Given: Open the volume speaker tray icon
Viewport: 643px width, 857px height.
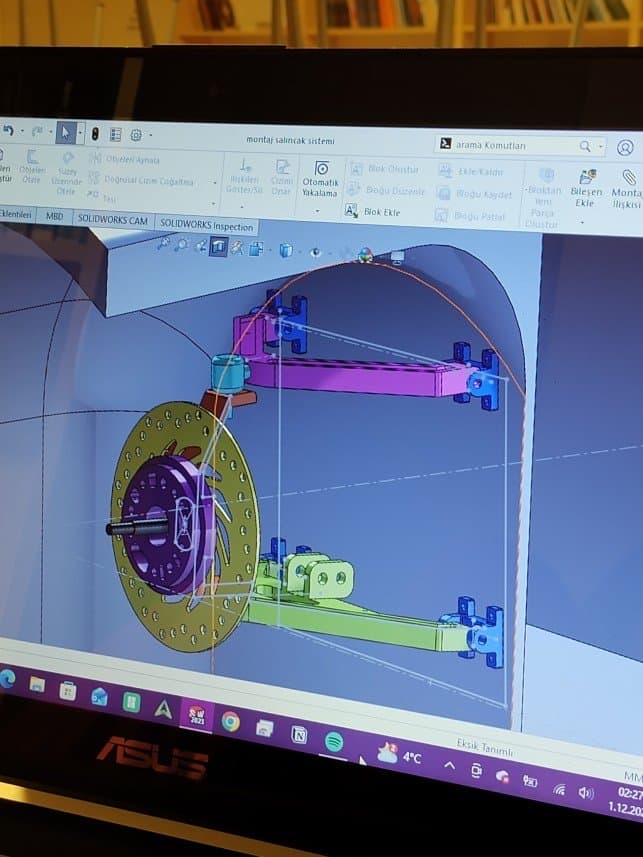Looking at the screenshot, I should (x=586, y=793).
